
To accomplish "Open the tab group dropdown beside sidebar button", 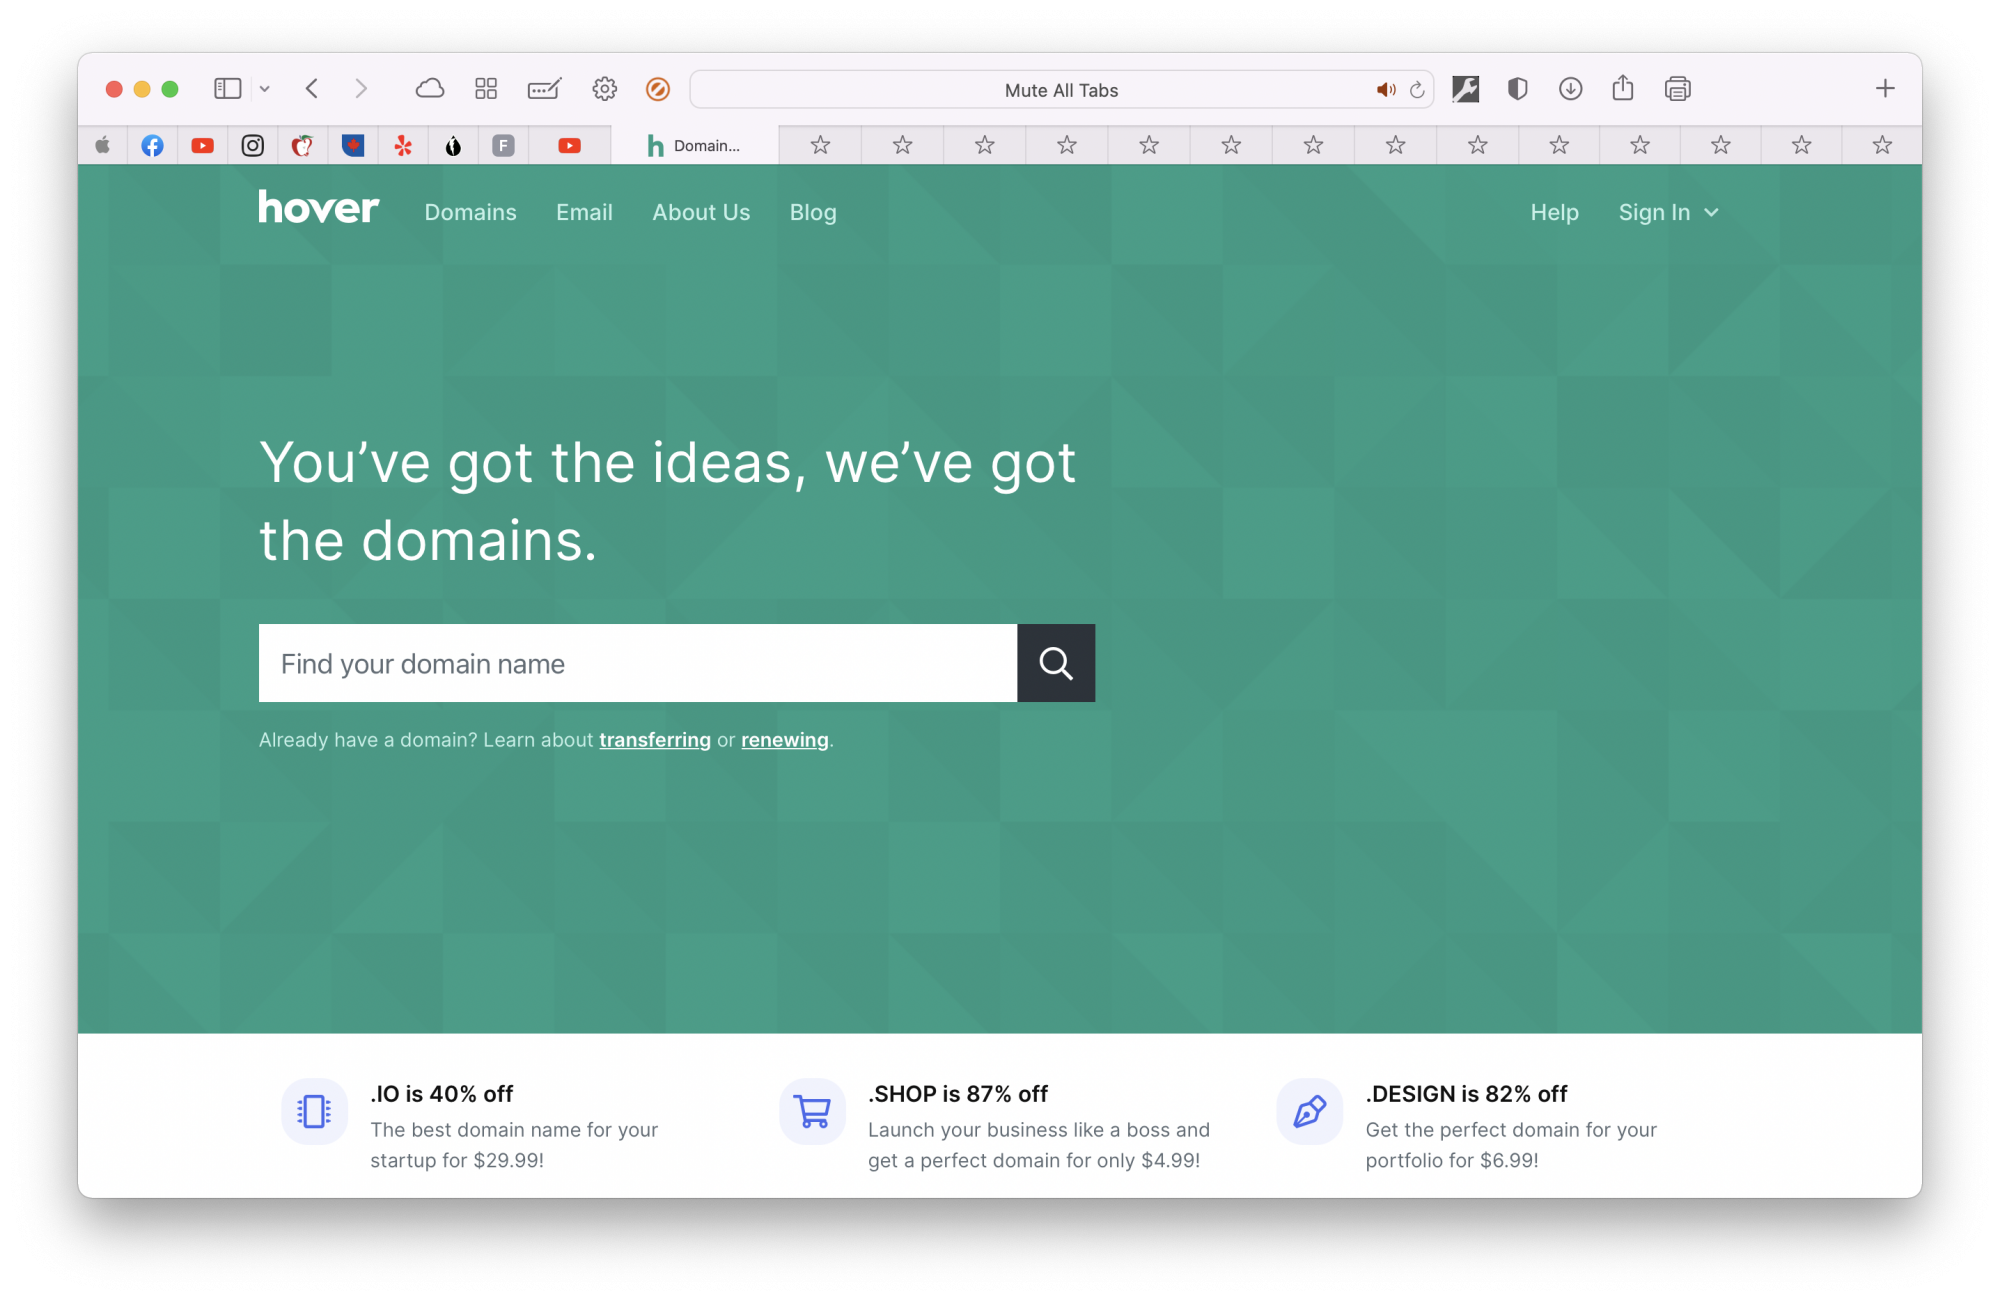I will pos(264,89).
